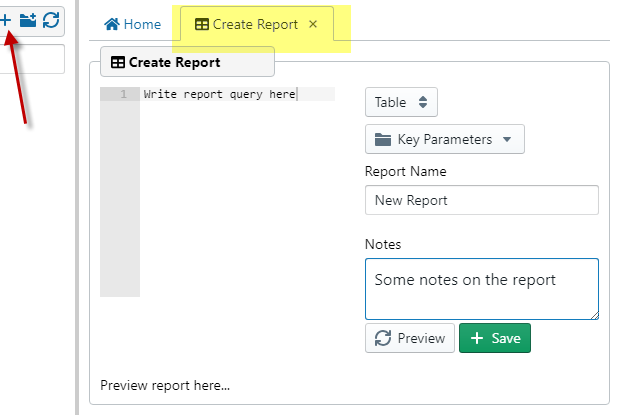Click the circular arrows icon on Preview
This screenshot has width=617, height=415.
[383, 338]
